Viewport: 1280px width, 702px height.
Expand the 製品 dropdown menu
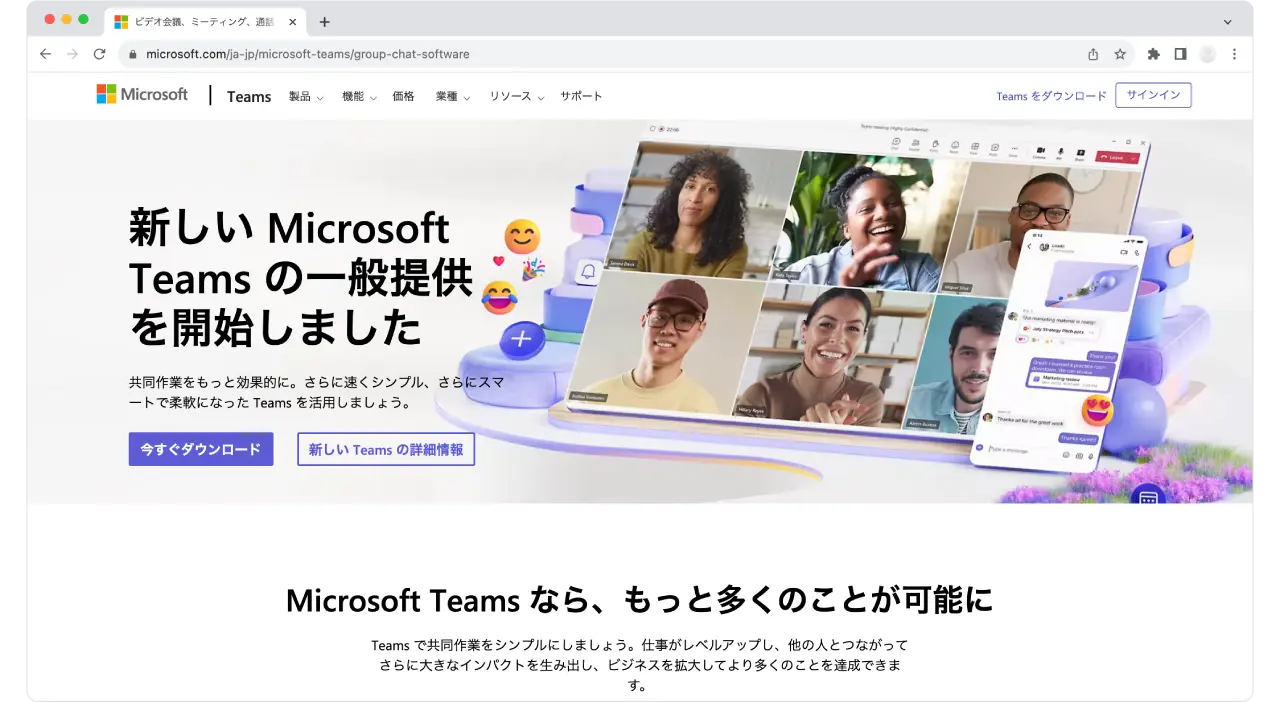point(306,97)
